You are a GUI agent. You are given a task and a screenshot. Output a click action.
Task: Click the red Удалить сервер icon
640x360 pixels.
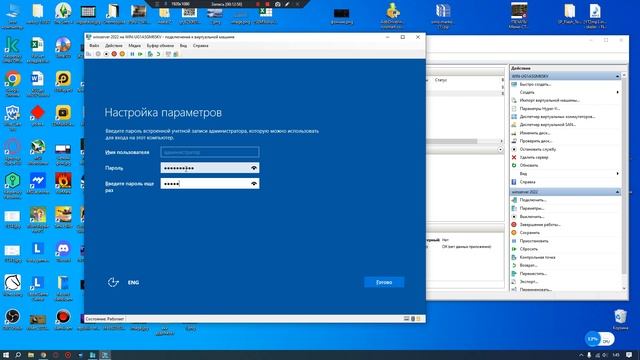click(x=514, y=157)
